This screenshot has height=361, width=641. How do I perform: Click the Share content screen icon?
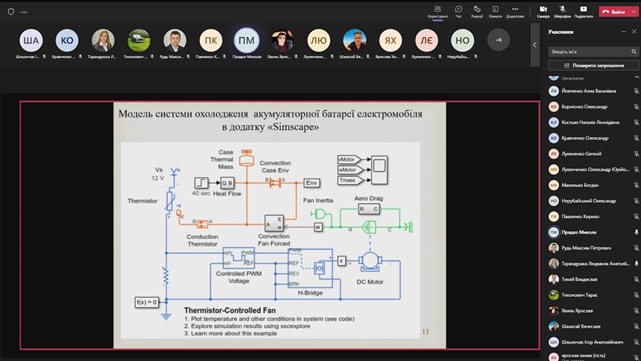click(x=583, y=11)
